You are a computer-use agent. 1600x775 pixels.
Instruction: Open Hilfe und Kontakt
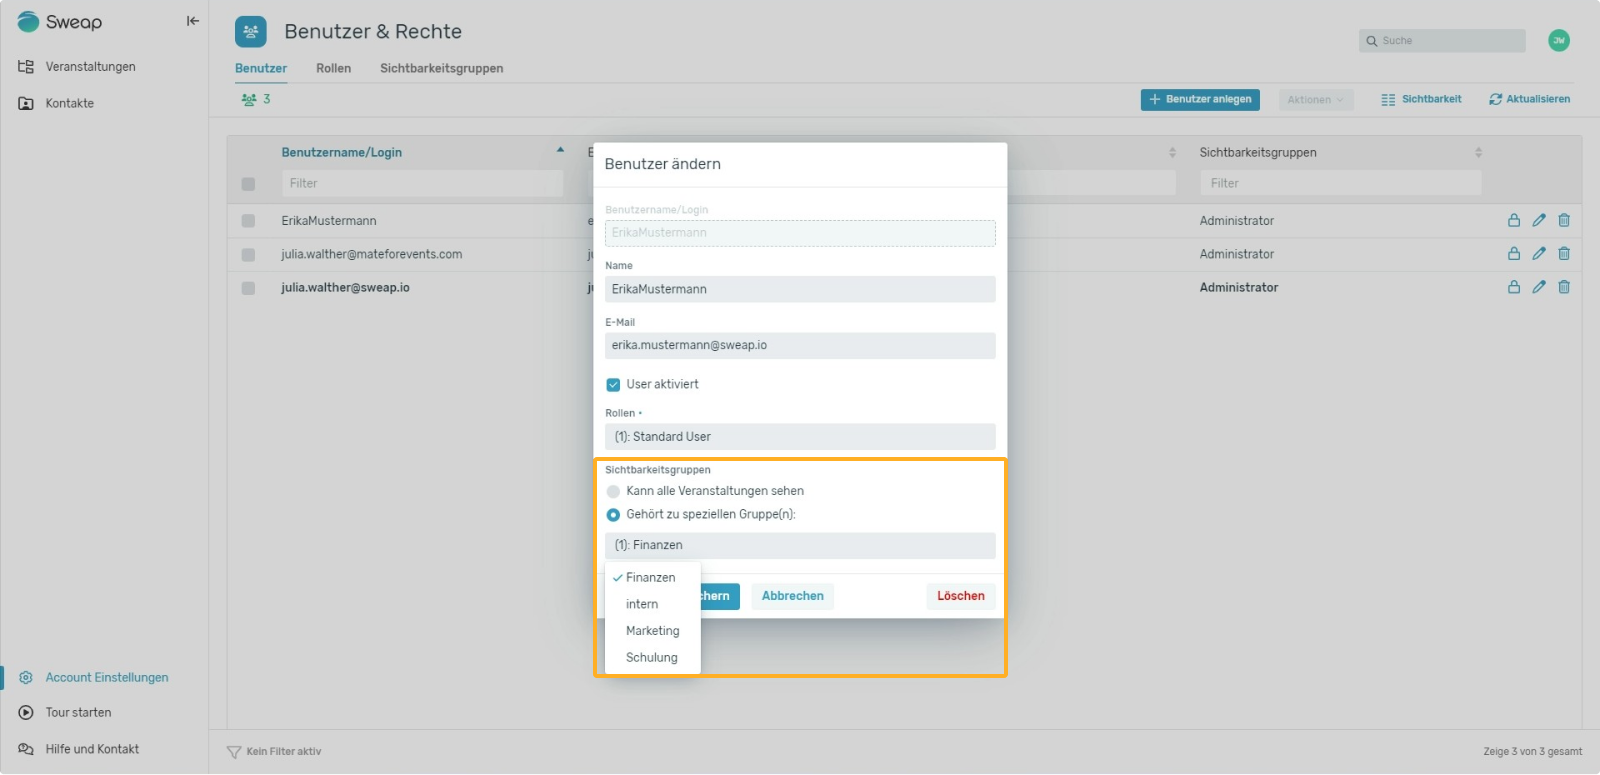pyautogui.click(x=92, y=749)
